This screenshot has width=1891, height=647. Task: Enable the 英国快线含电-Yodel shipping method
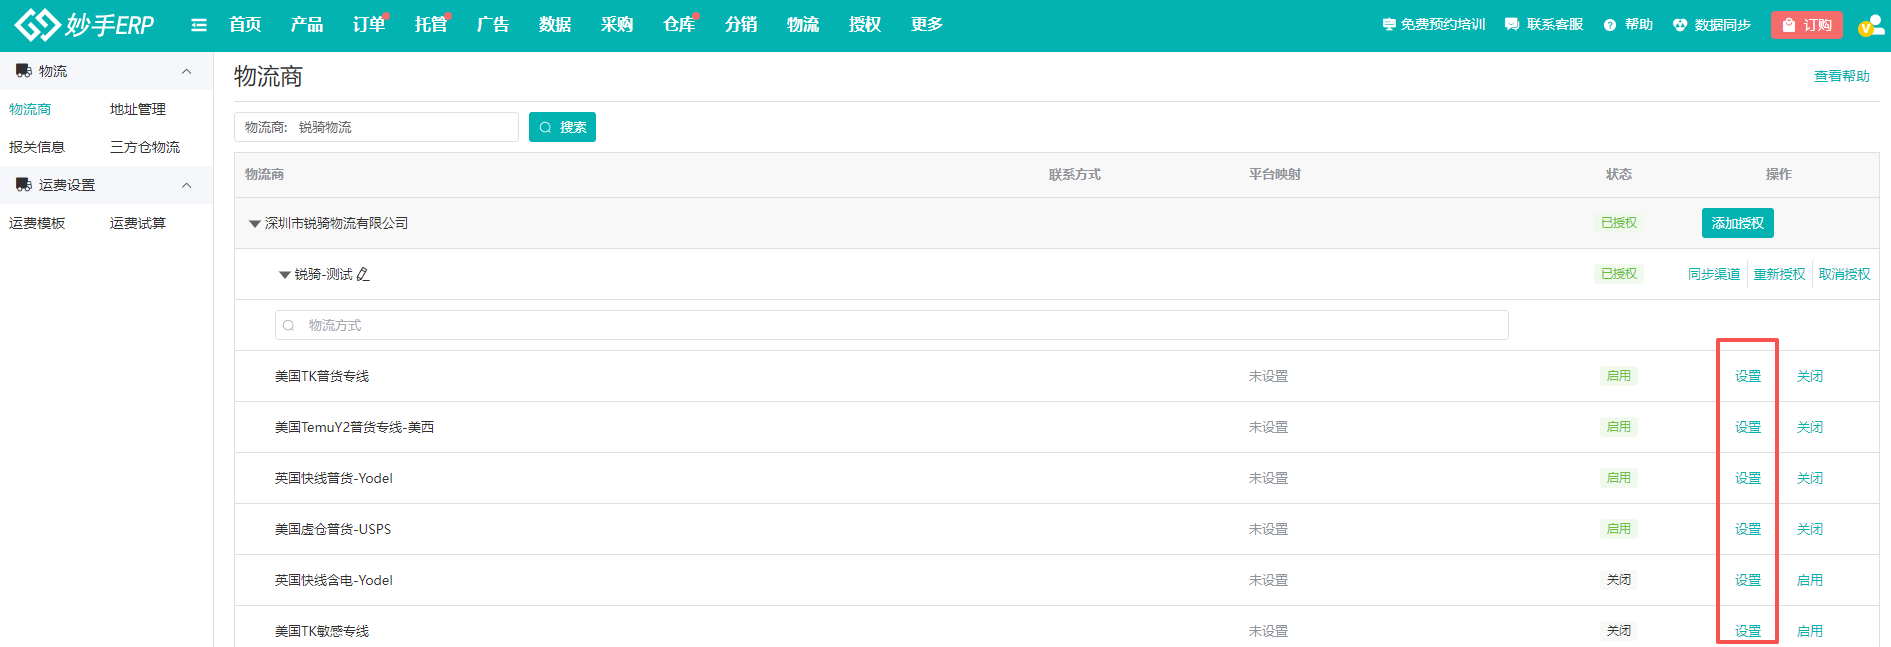[x=1809, y=580]
